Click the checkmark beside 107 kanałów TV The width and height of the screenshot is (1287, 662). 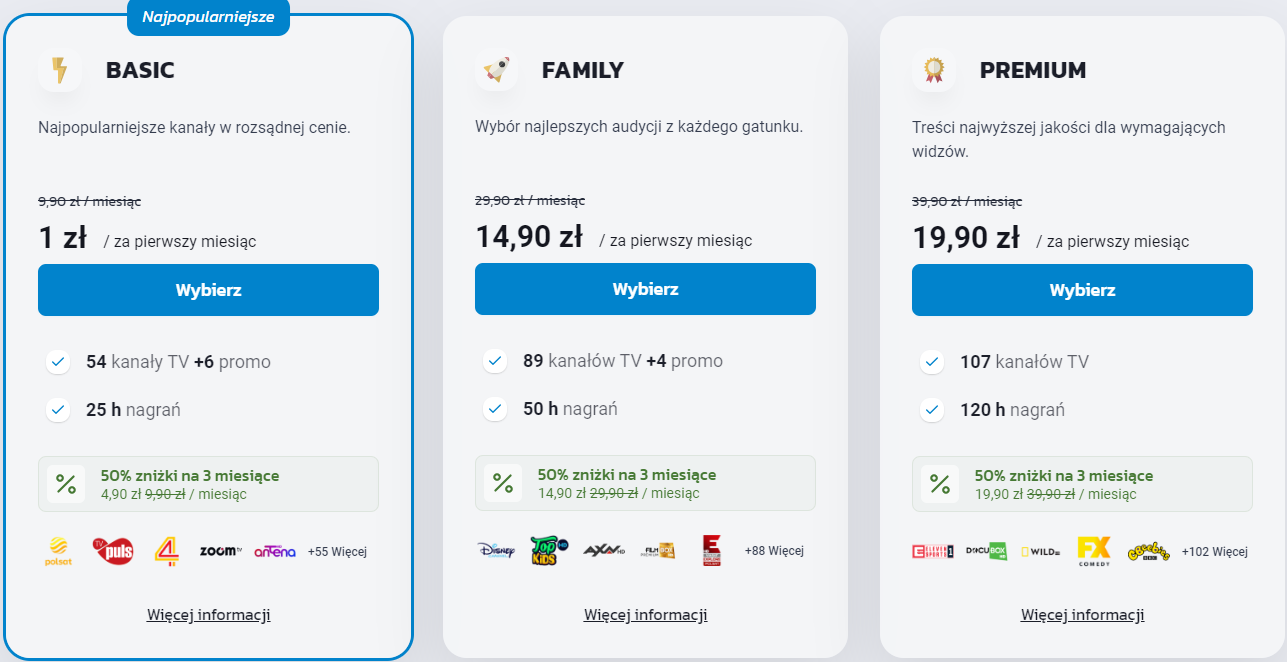pos(932,361)
